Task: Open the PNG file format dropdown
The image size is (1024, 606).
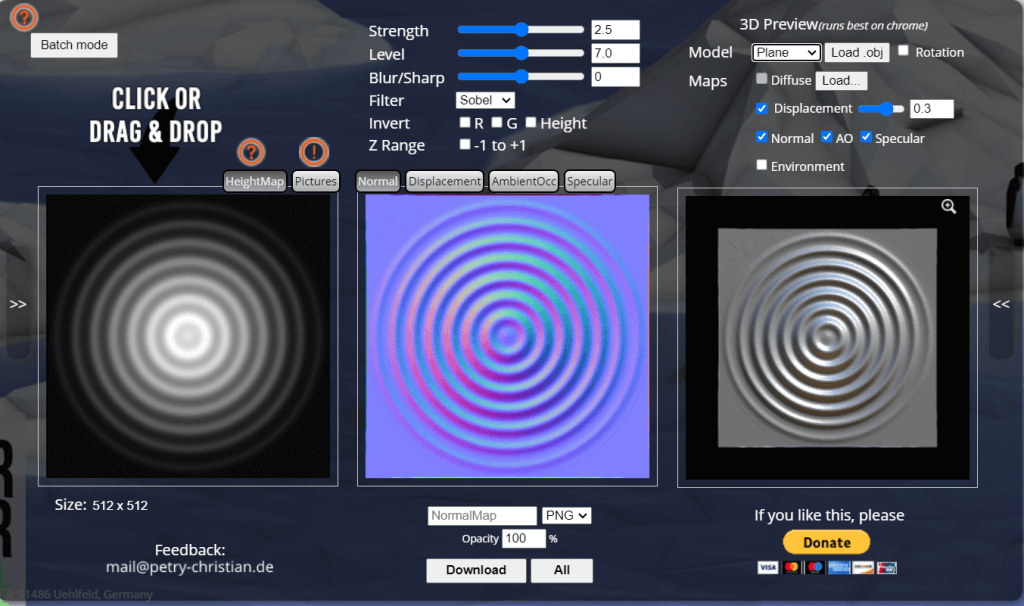Action: point(566,515)
